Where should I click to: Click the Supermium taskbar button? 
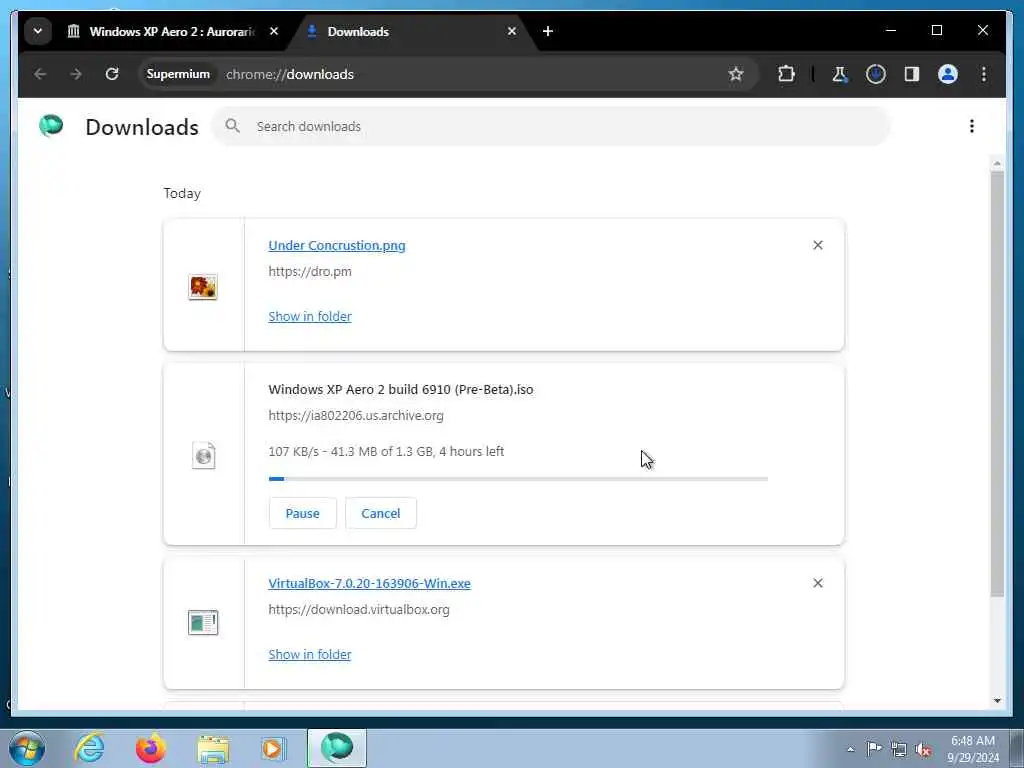337,748
